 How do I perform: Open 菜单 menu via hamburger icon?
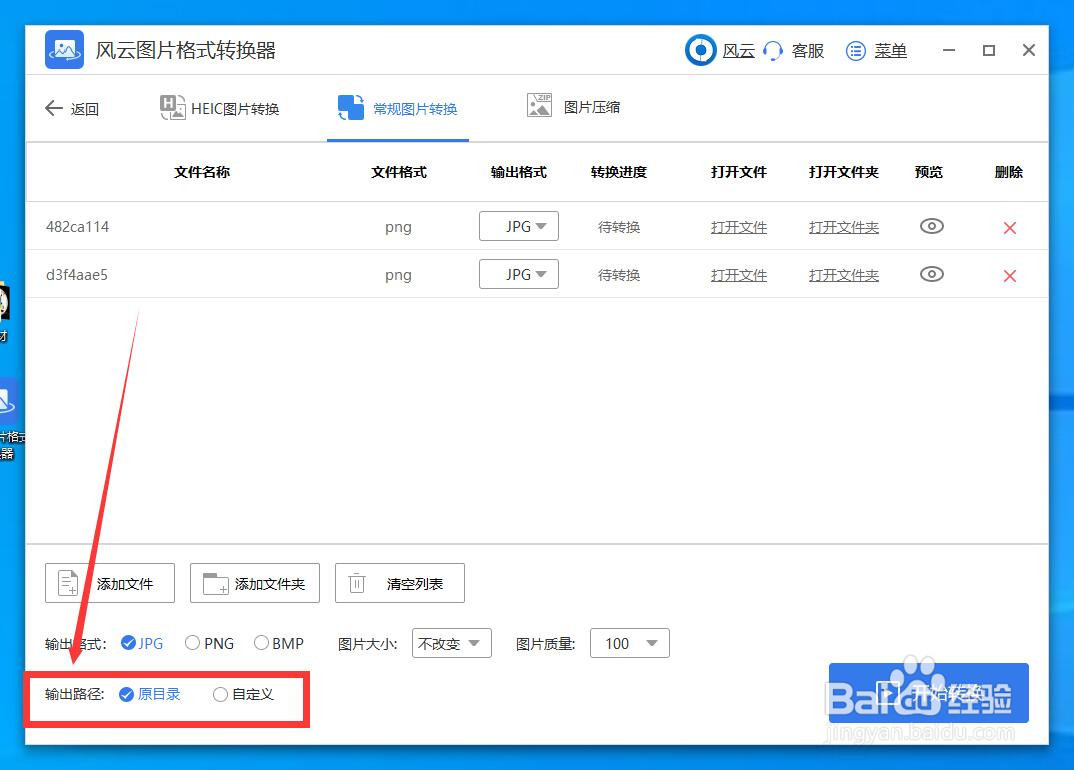875,51
